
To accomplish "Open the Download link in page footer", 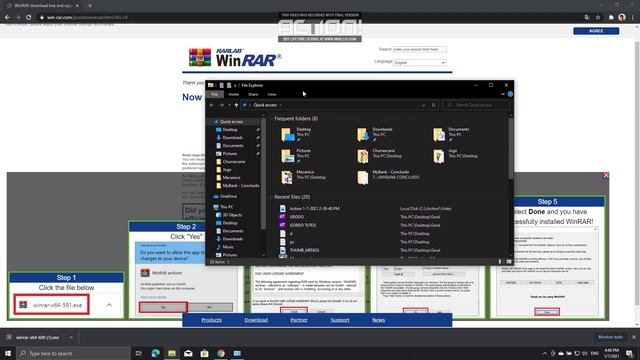I will 256,320.
